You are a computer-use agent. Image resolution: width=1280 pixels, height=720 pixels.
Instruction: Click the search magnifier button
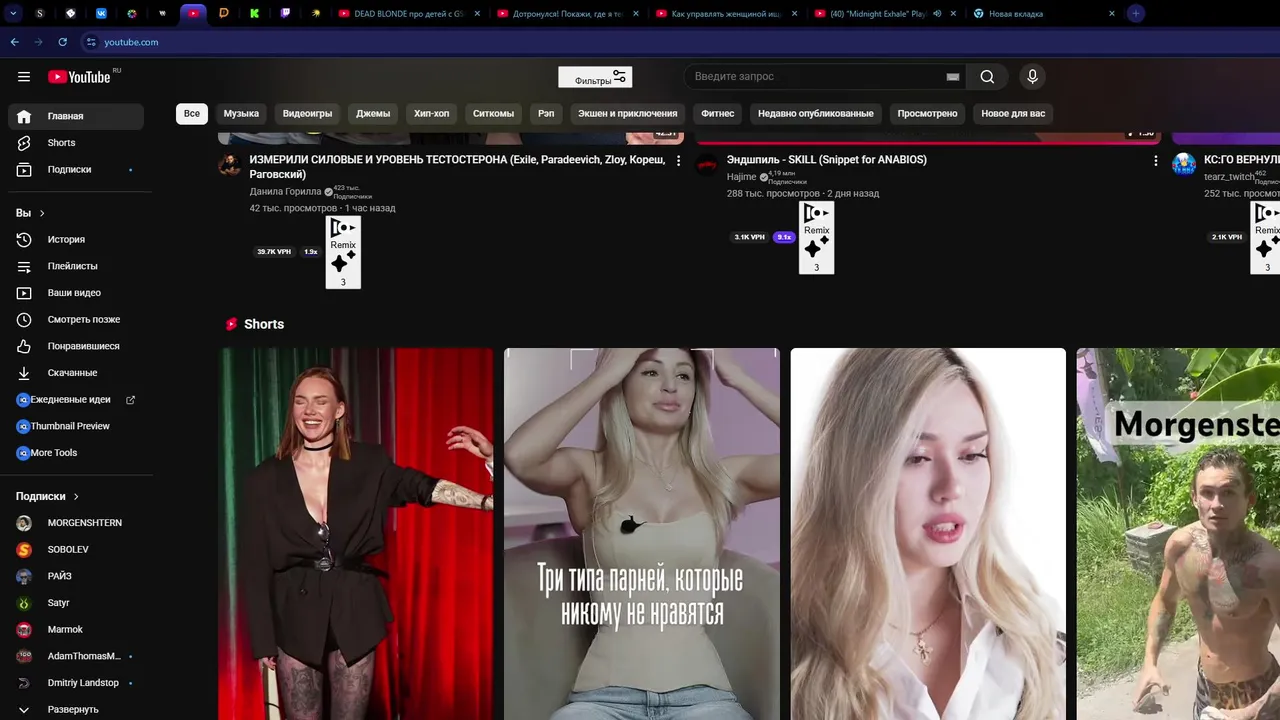[987, 77]
